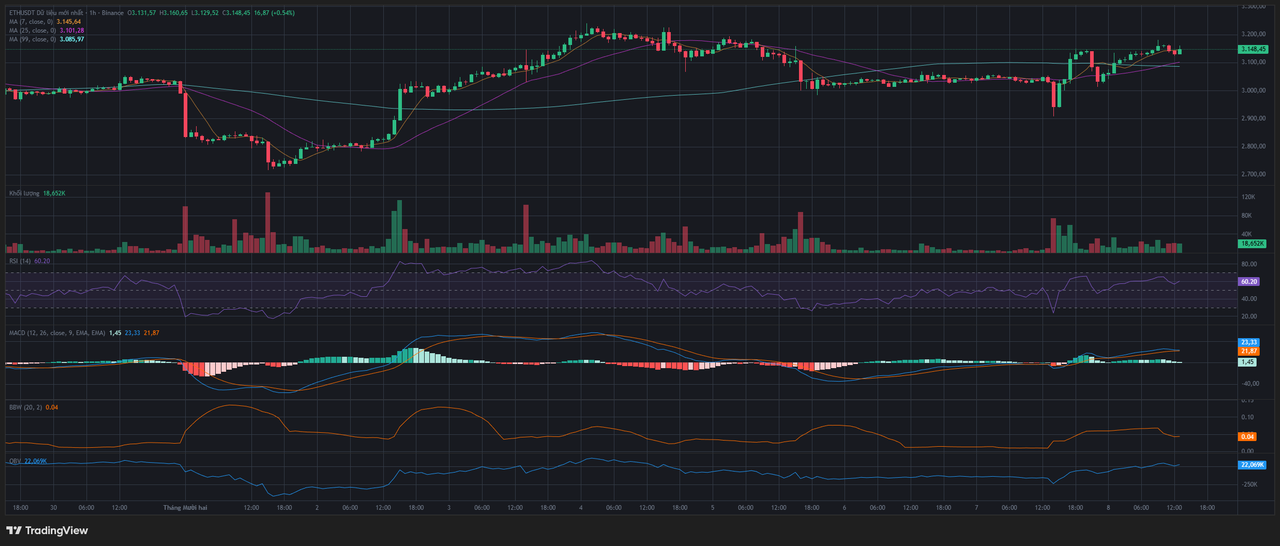Click the close price value C3.148,45
The height and width of the screenshot is (546, 1280).
(236, 13)
